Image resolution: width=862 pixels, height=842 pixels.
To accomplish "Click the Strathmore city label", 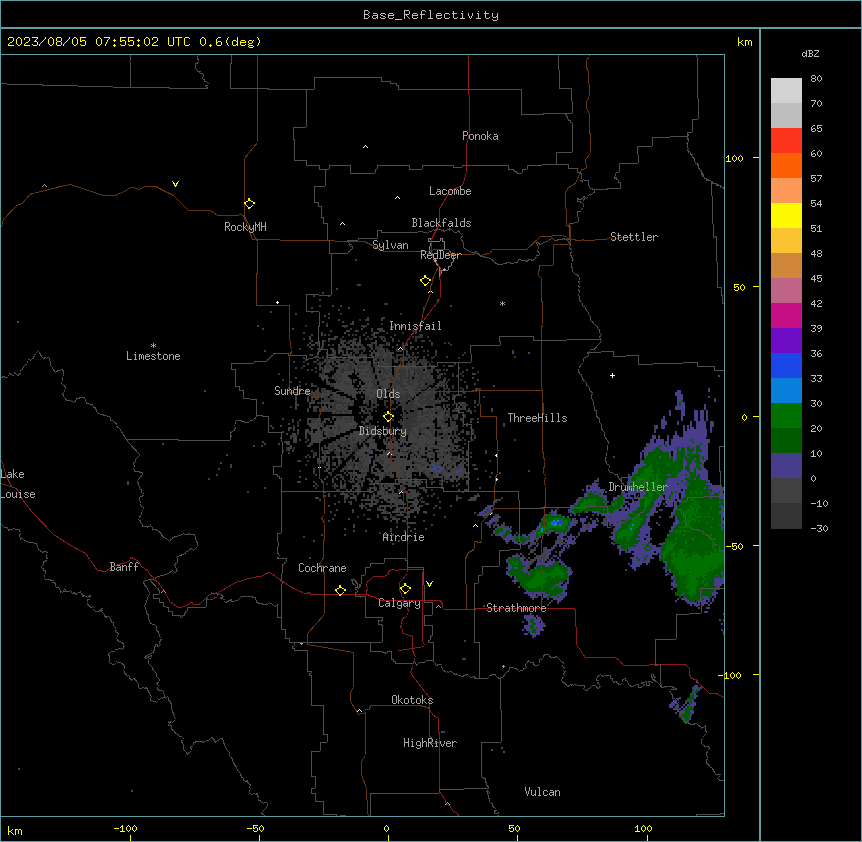I will (x=516, y=608).
